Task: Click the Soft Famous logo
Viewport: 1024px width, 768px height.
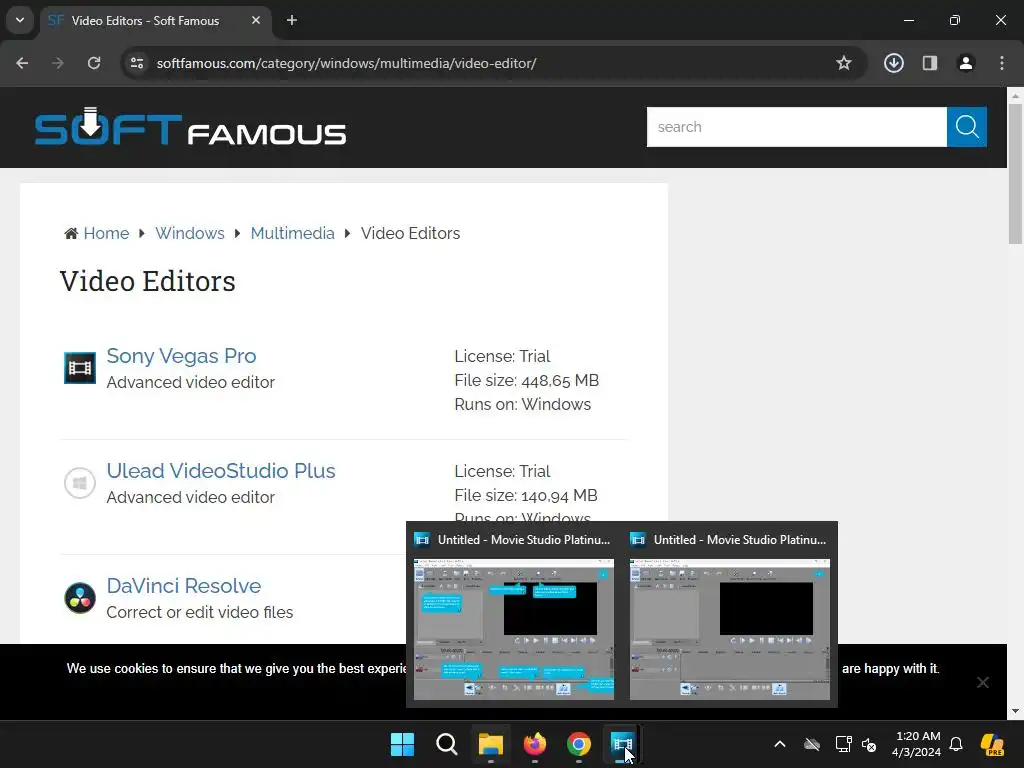Action: coord(190,127)
